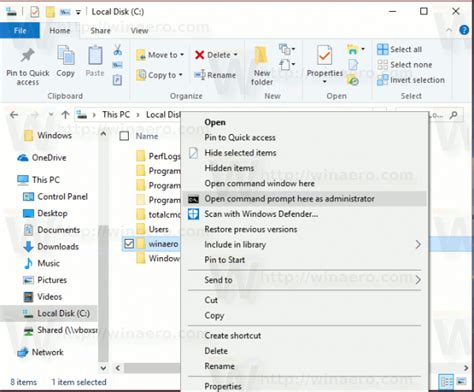Click the Up one level arrow

65,115
